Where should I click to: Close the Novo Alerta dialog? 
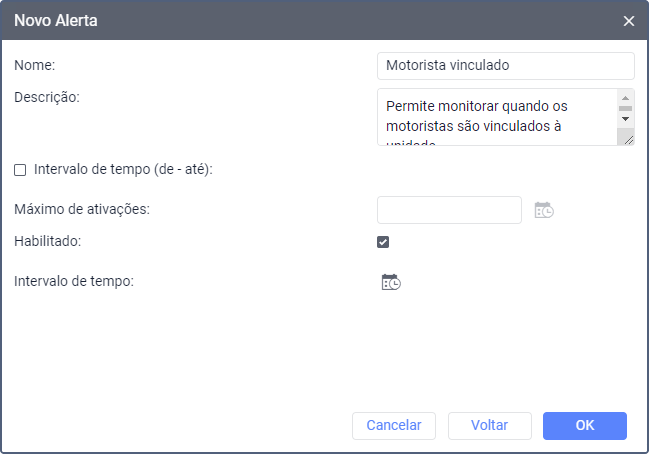pos(629,20)
